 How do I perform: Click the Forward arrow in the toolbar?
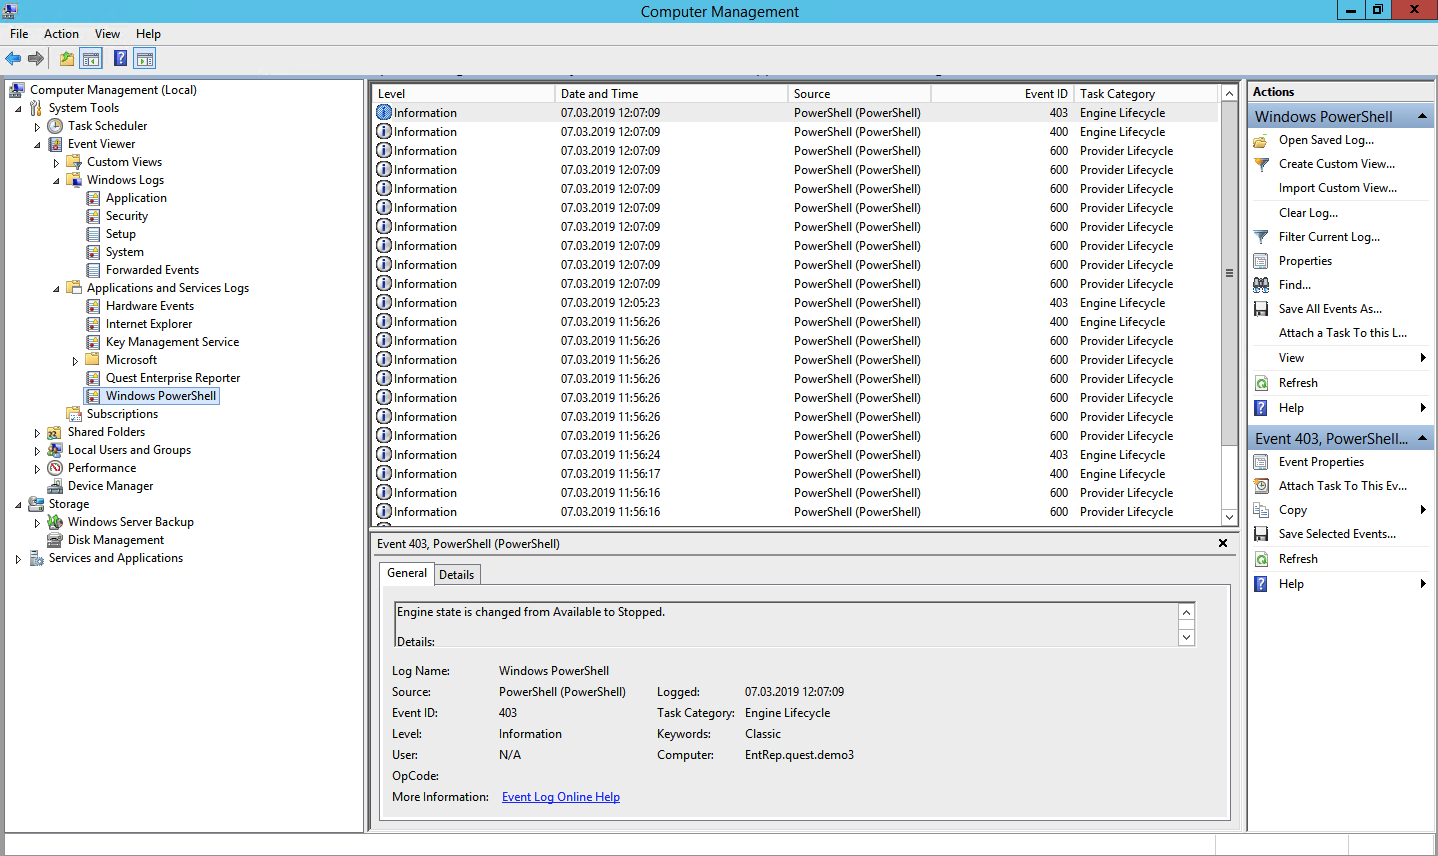click(36, 59)
